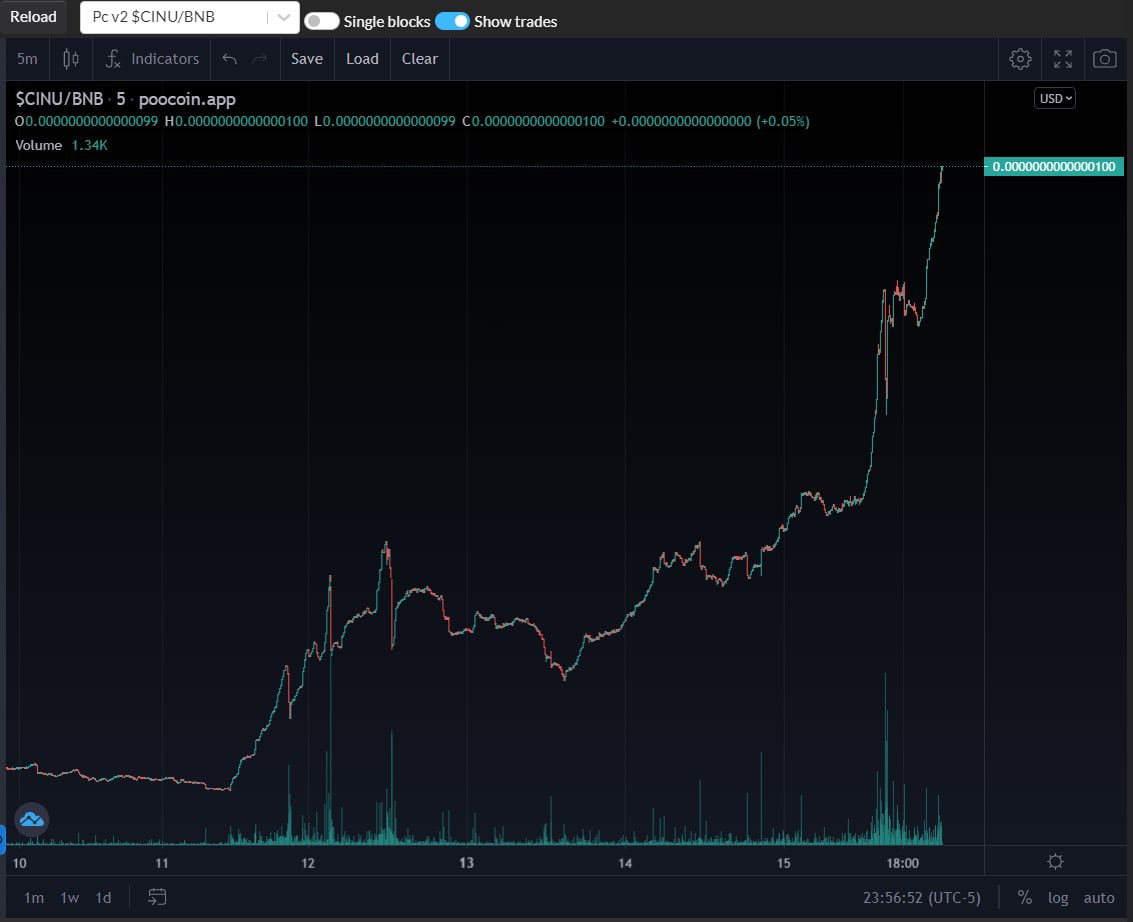This screenshot has width=1133, height=922.
Task: Open the USD currency dropdown
Action: tap(1055, 98)
